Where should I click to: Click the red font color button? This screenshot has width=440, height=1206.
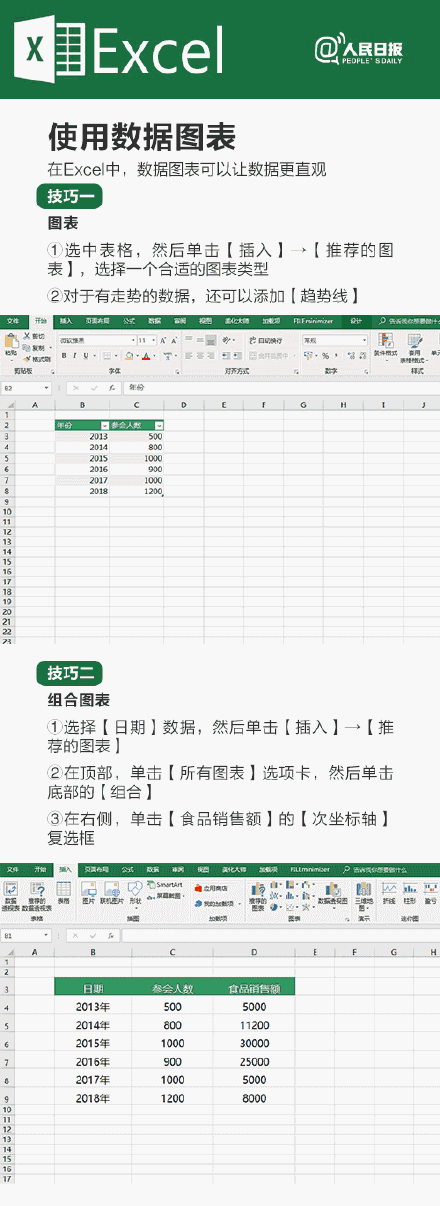[145, 355]
